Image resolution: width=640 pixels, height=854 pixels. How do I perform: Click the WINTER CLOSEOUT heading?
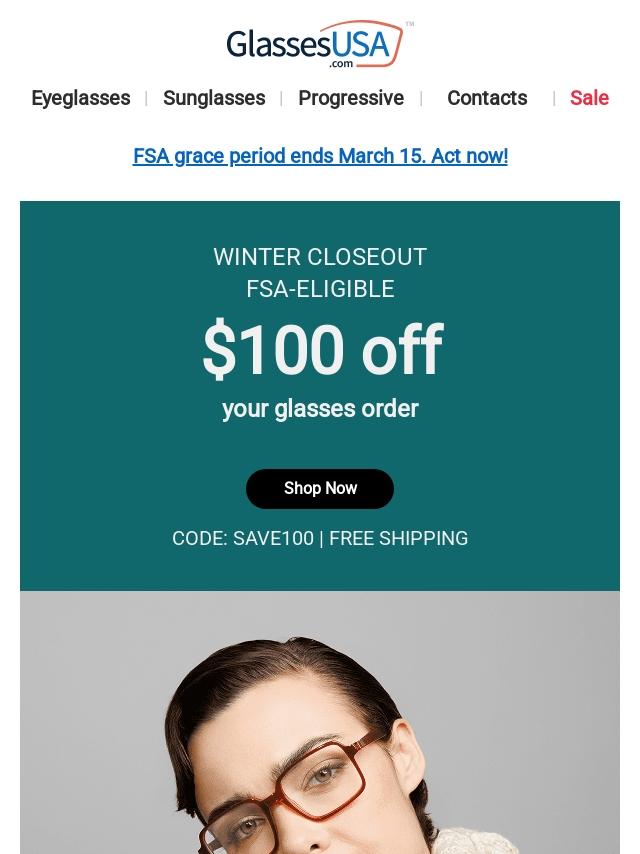[320, 257]
